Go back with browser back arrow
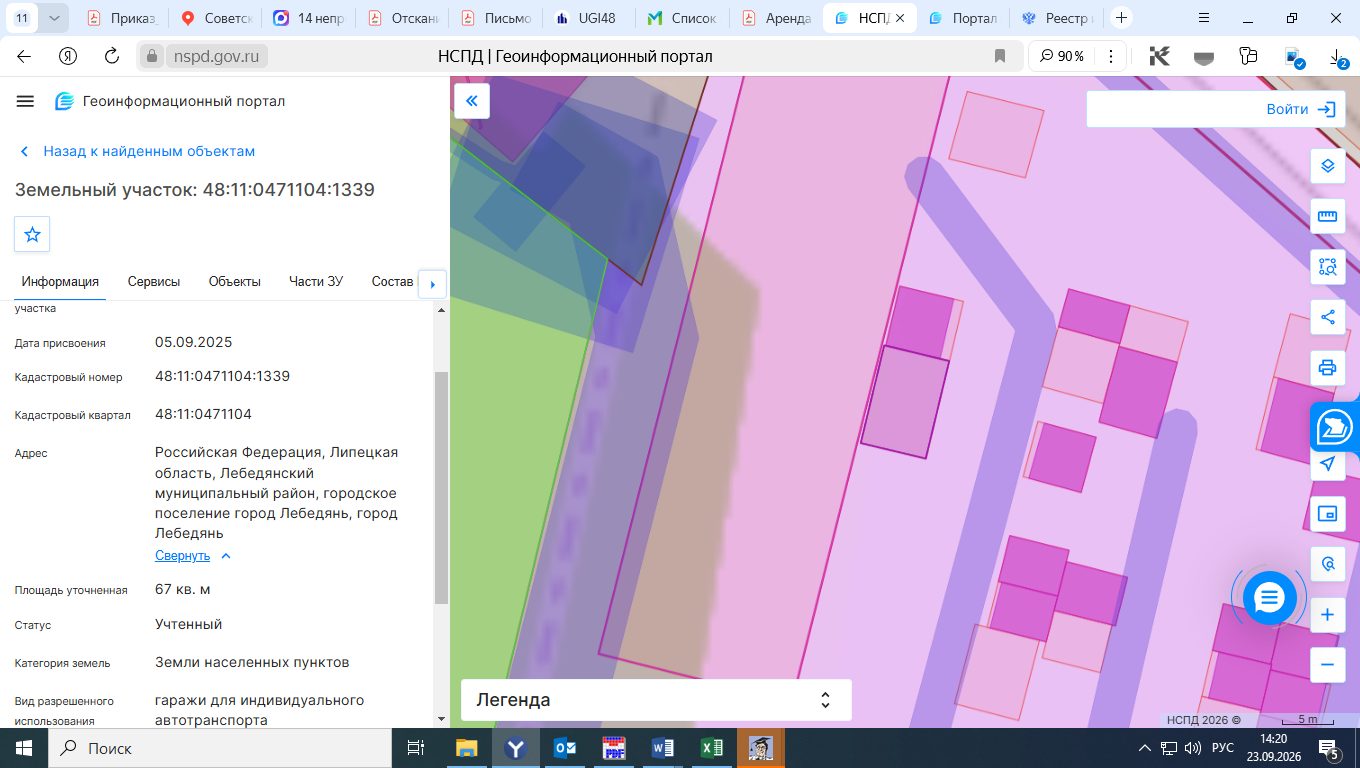 pos(24,57)
